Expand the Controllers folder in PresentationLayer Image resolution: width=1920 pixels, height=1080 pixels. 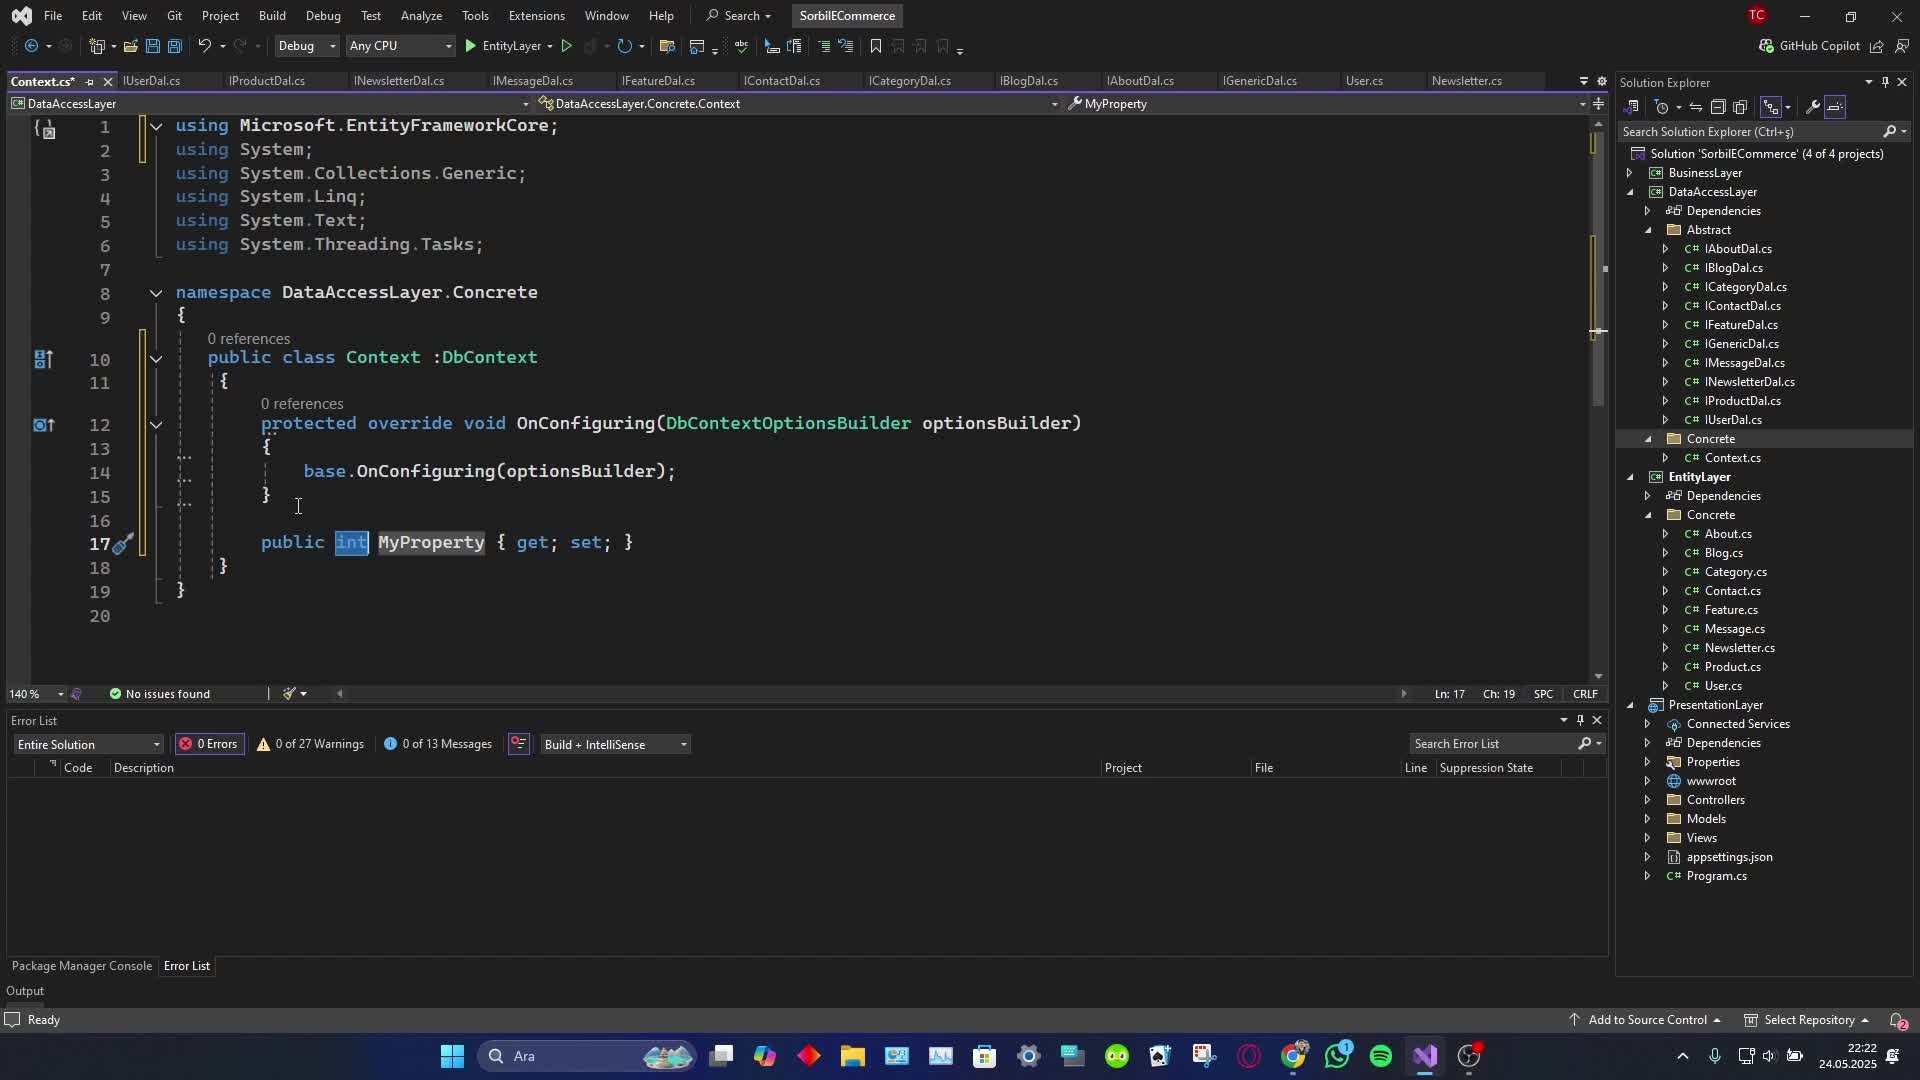1648,800
